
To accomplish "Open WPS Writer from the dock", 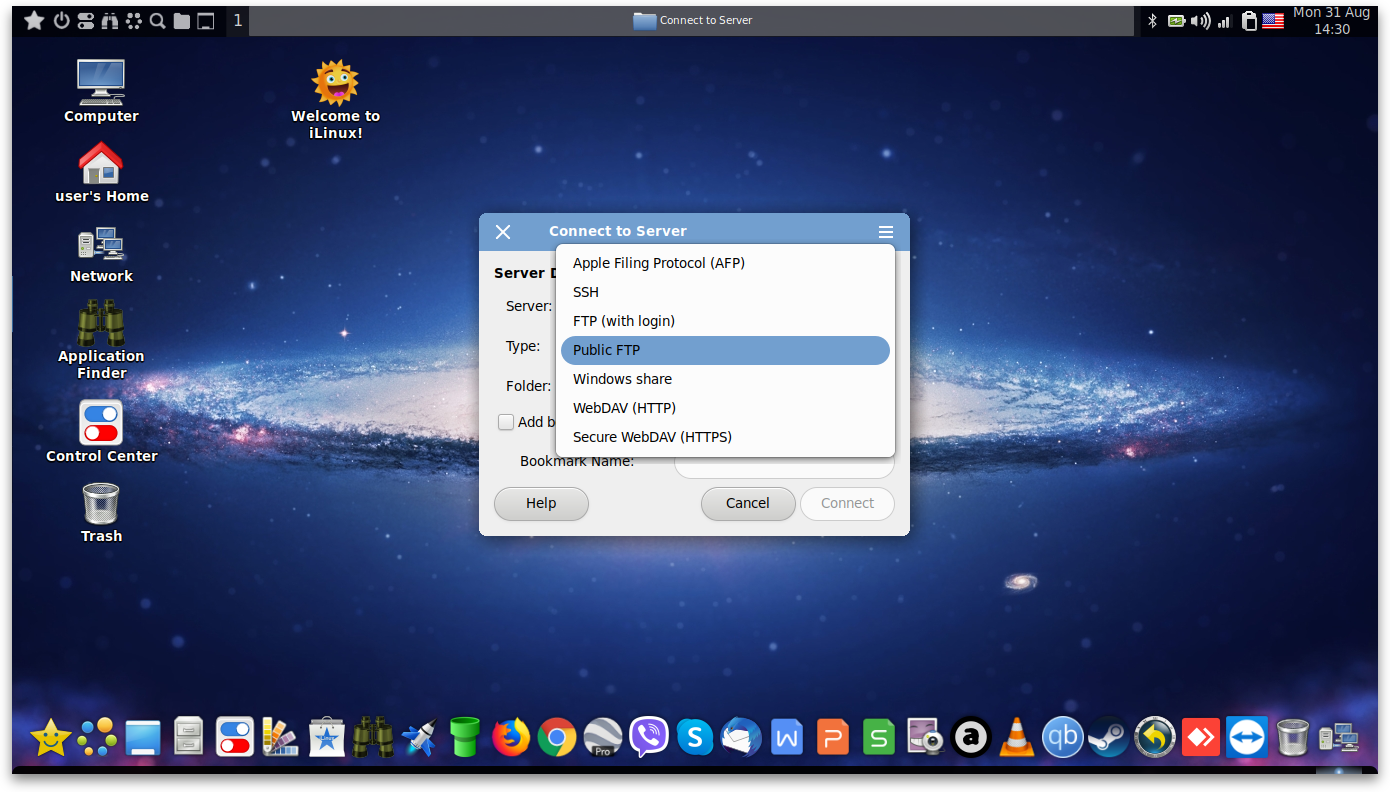I will click(787, 738).
